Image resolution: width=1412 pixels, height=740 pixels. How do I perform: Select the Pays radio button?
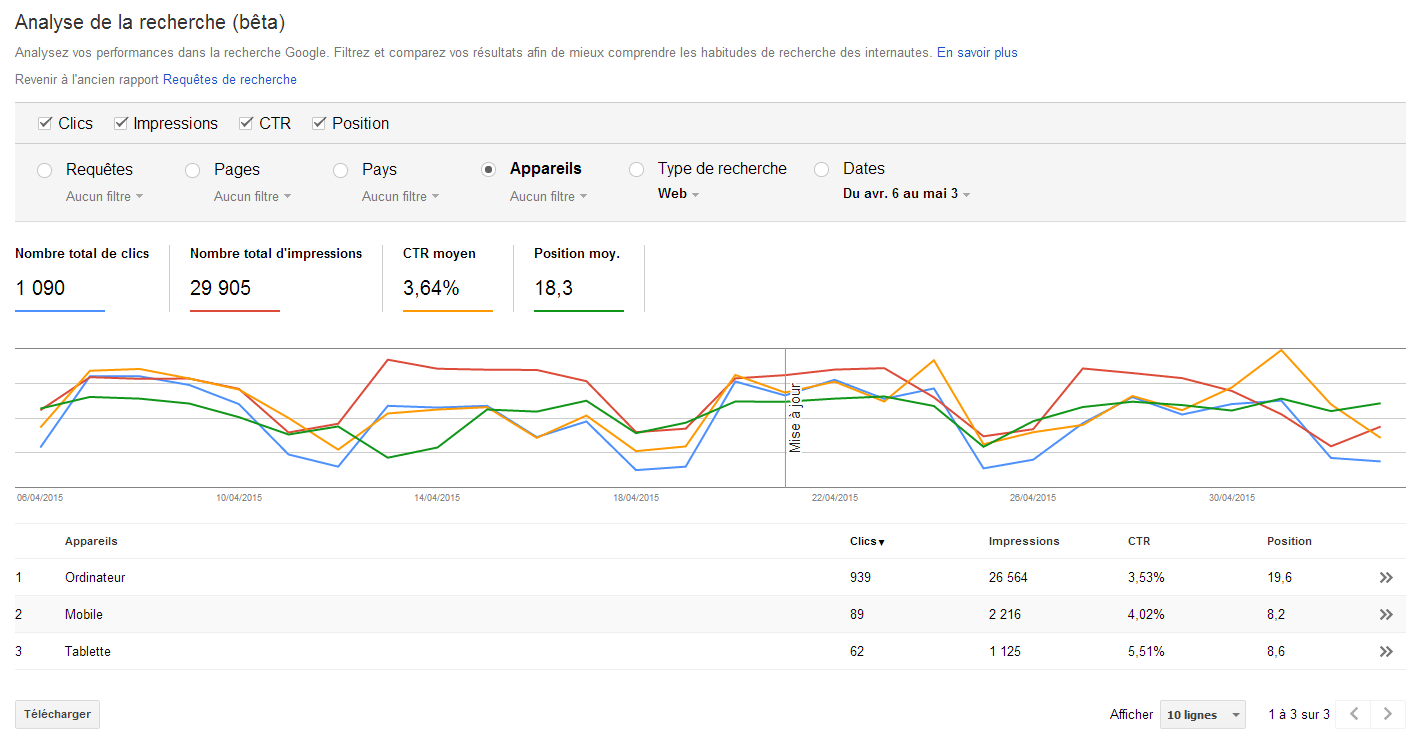pos(341,170)
